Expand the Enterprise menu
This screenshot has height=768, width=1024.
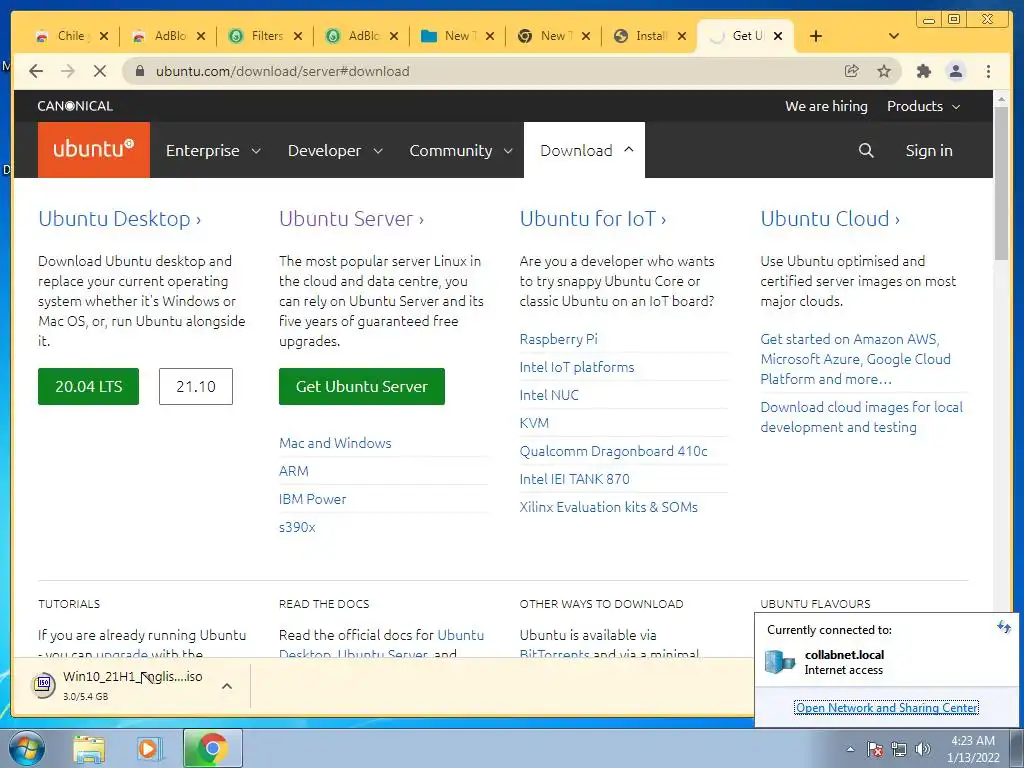click(x=213, y=150)
